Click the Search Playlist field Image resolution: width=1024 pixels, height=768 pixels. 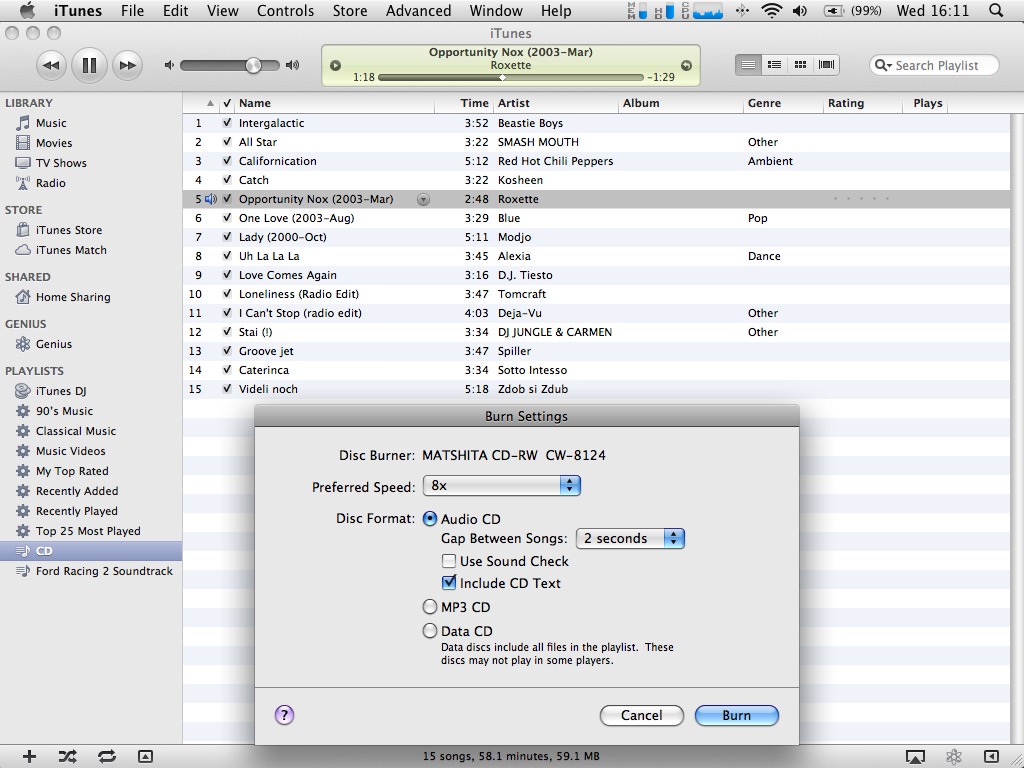pos(936,65)
